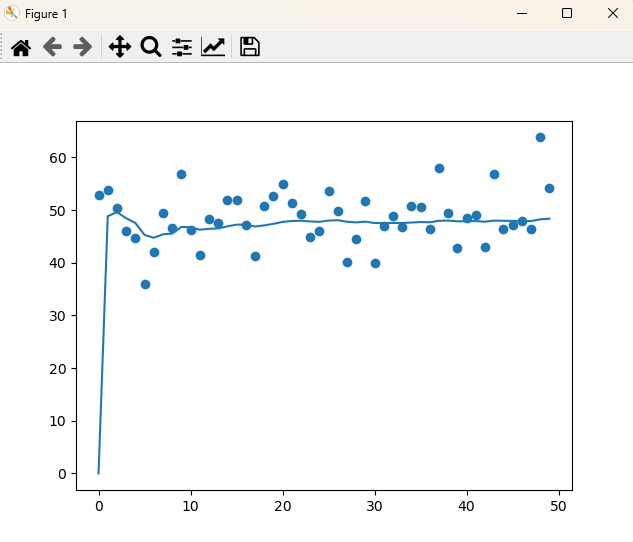Save the figure using the floppy disk icon
Viewport: 633px width, 542px height.
(250, 47)
